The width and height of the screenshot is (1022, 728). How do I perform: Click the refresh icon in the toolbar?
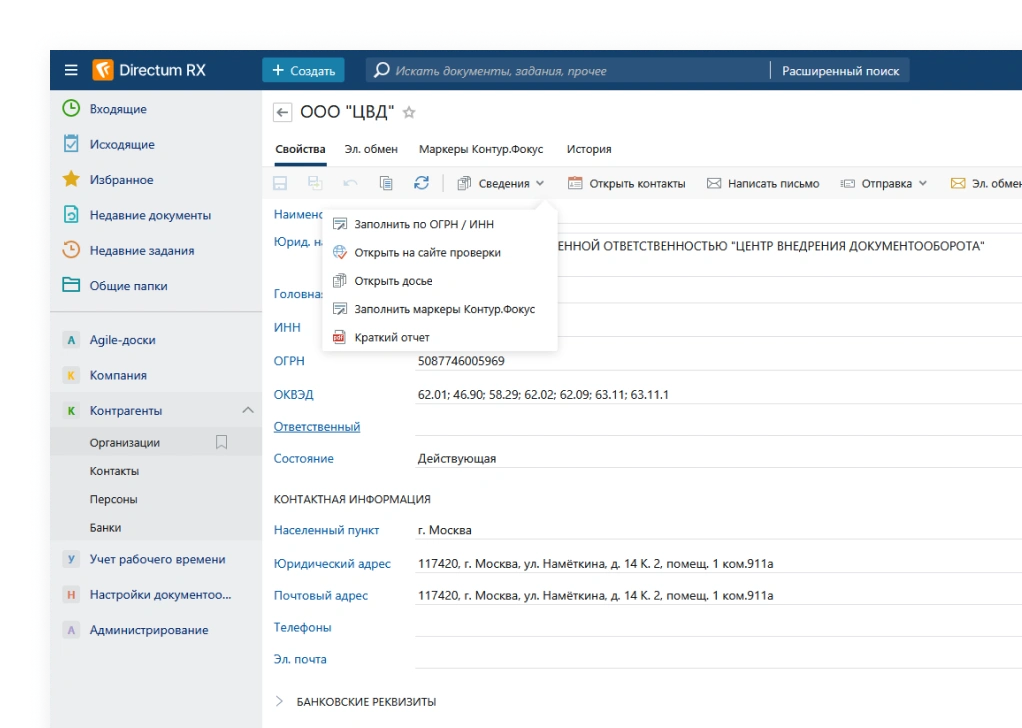tap(421, 183)
